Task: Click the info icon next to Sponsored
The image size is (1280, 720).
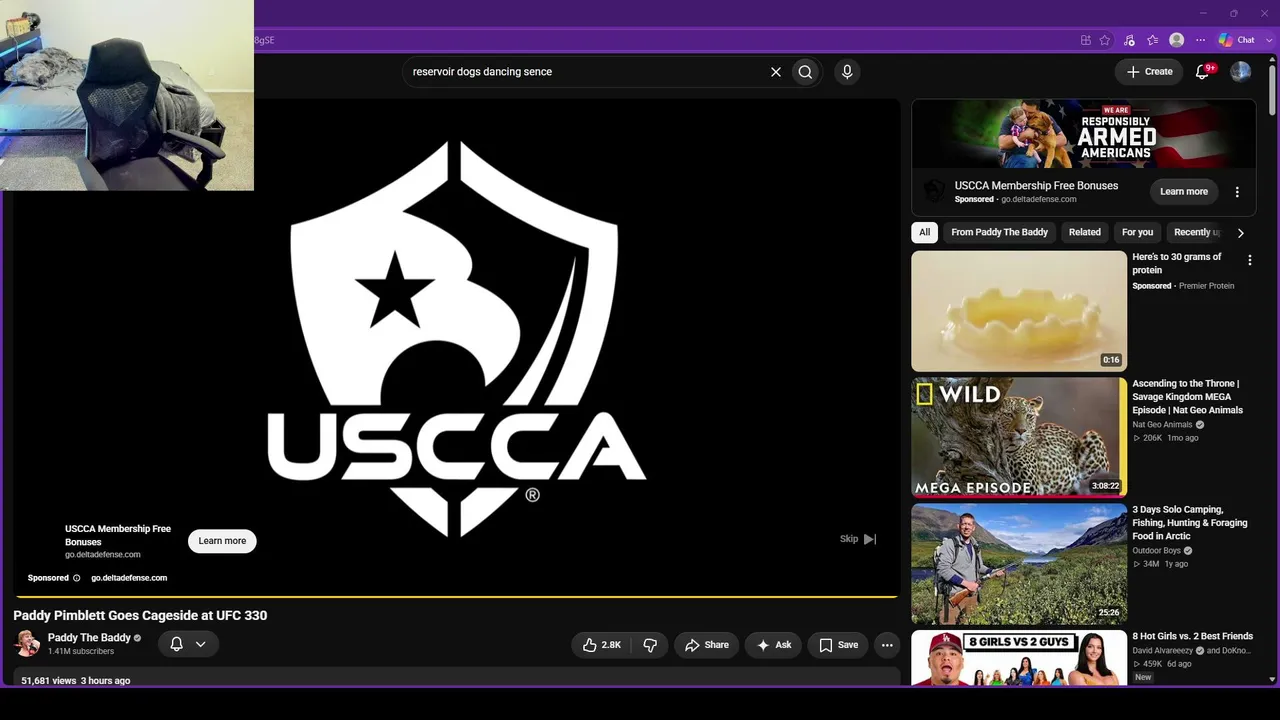Action: pyautogui.click(x=76, y=578)
